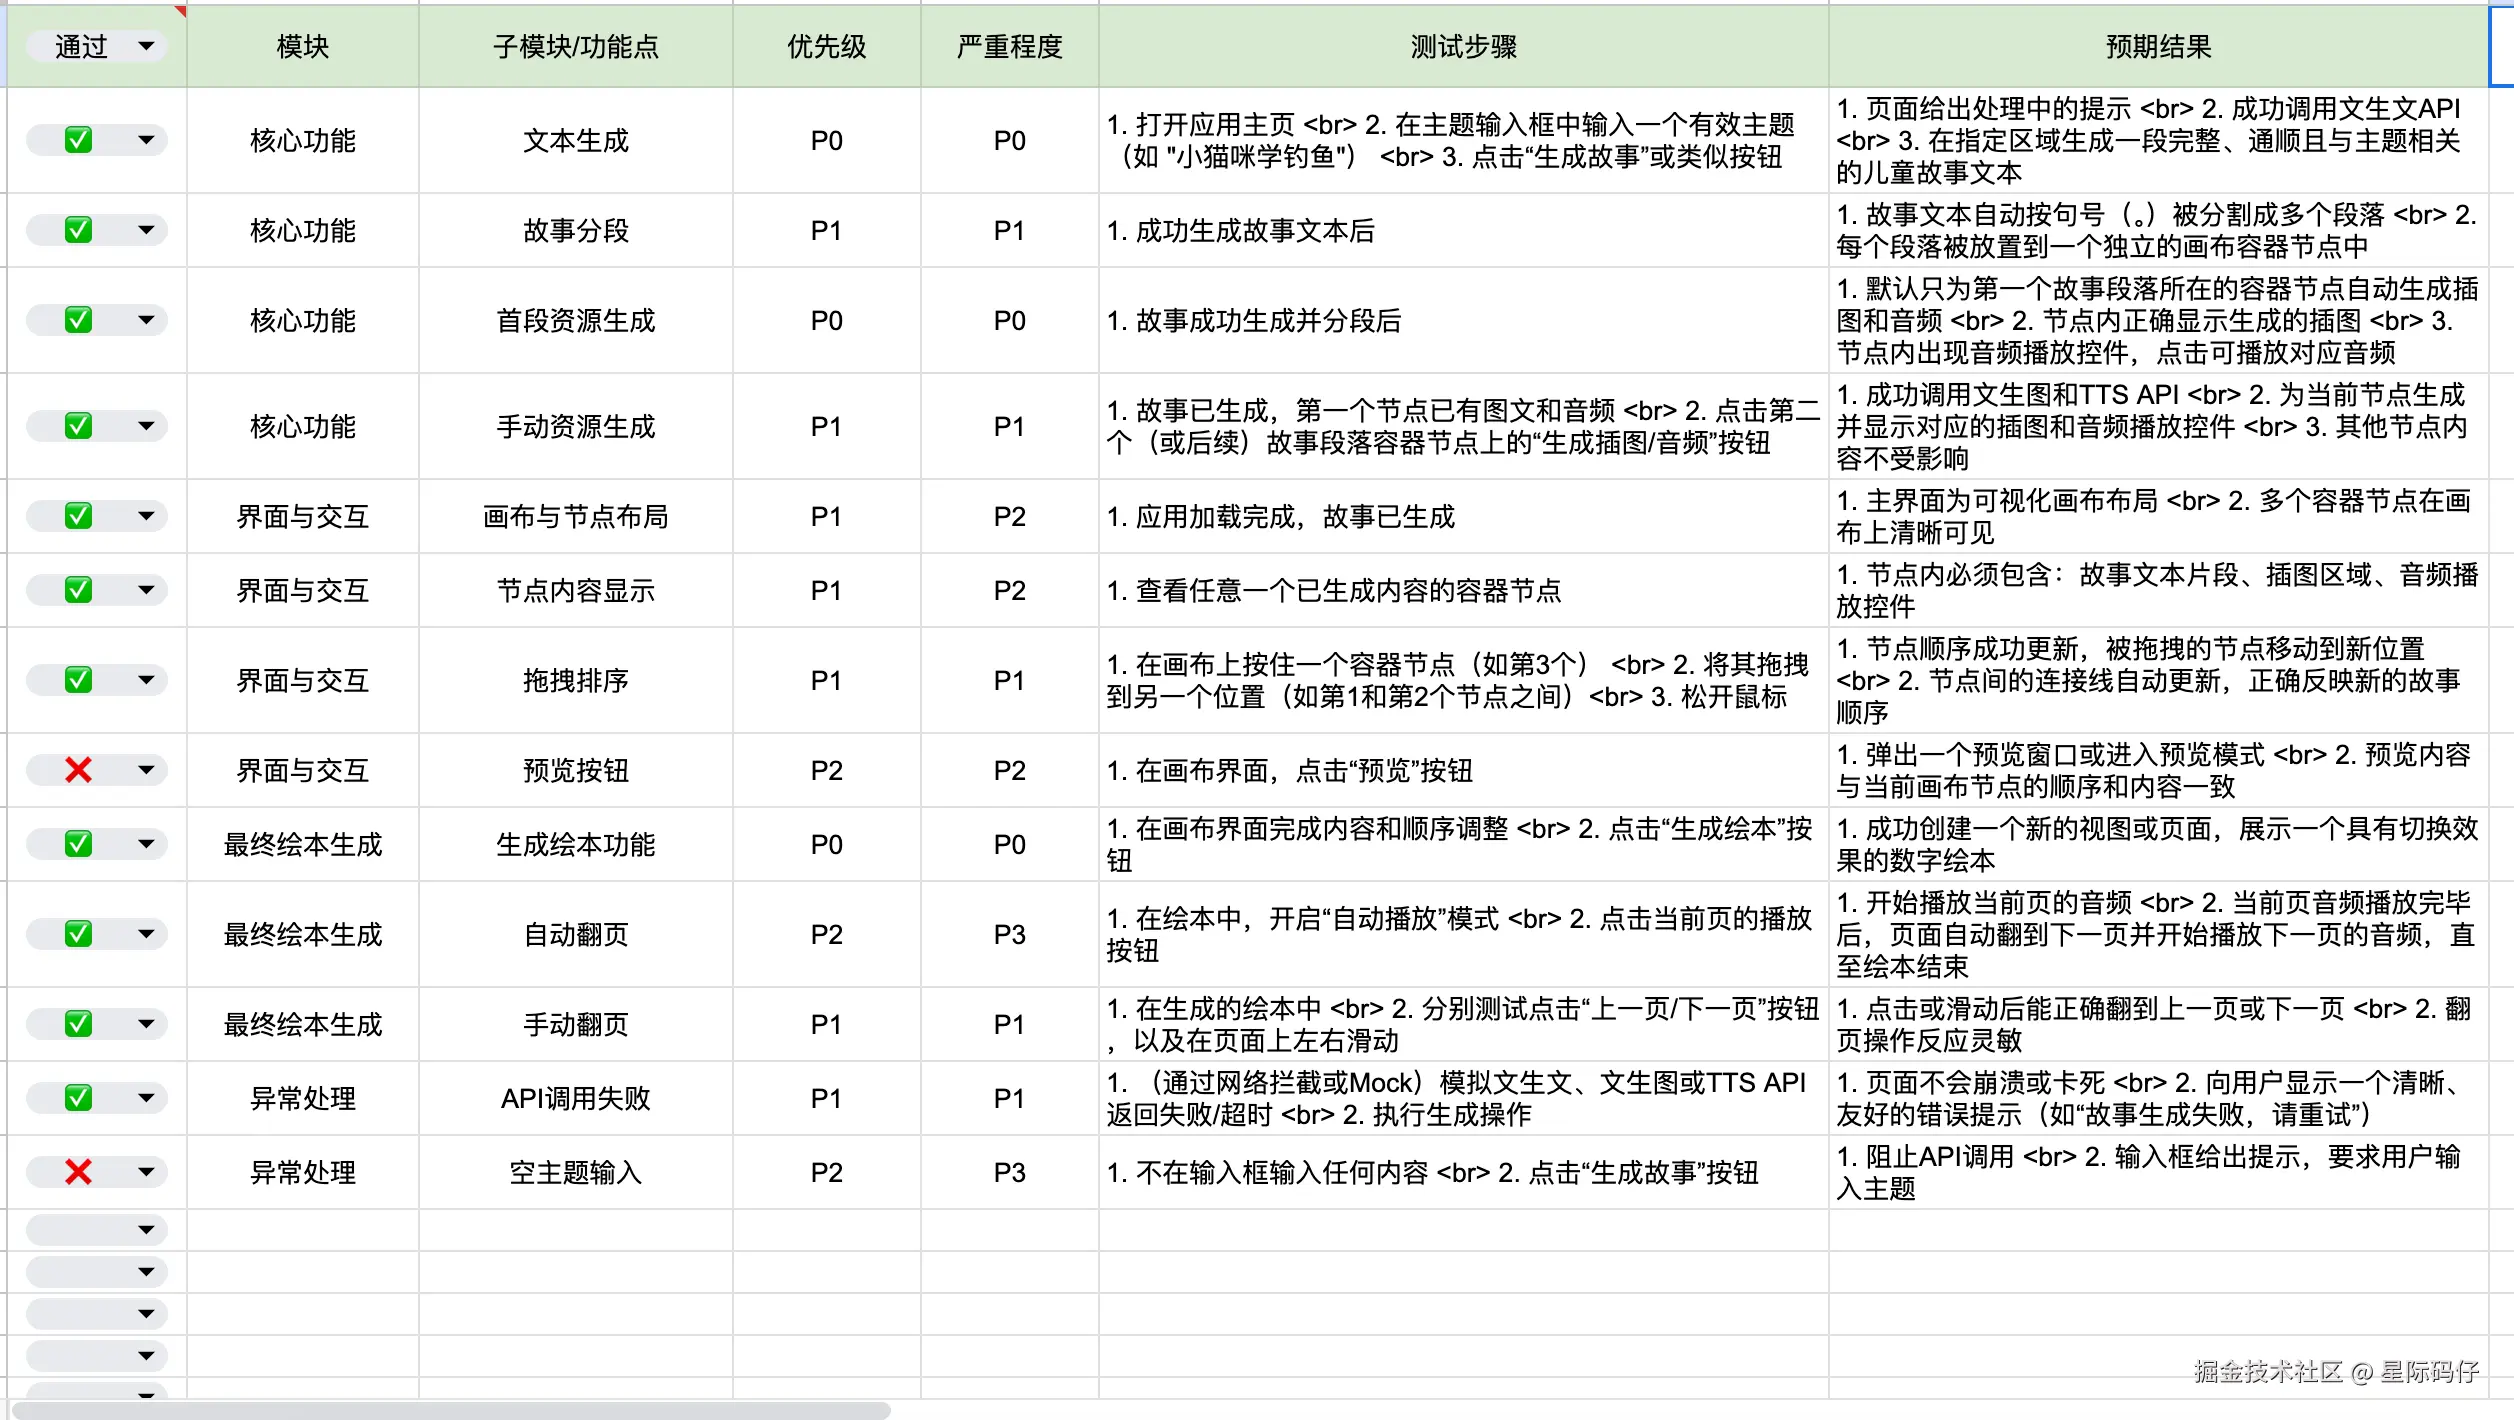The image size is (2514, 1420).
Task: Click the red X in 预览按钮 row
Action: [78, 770]
